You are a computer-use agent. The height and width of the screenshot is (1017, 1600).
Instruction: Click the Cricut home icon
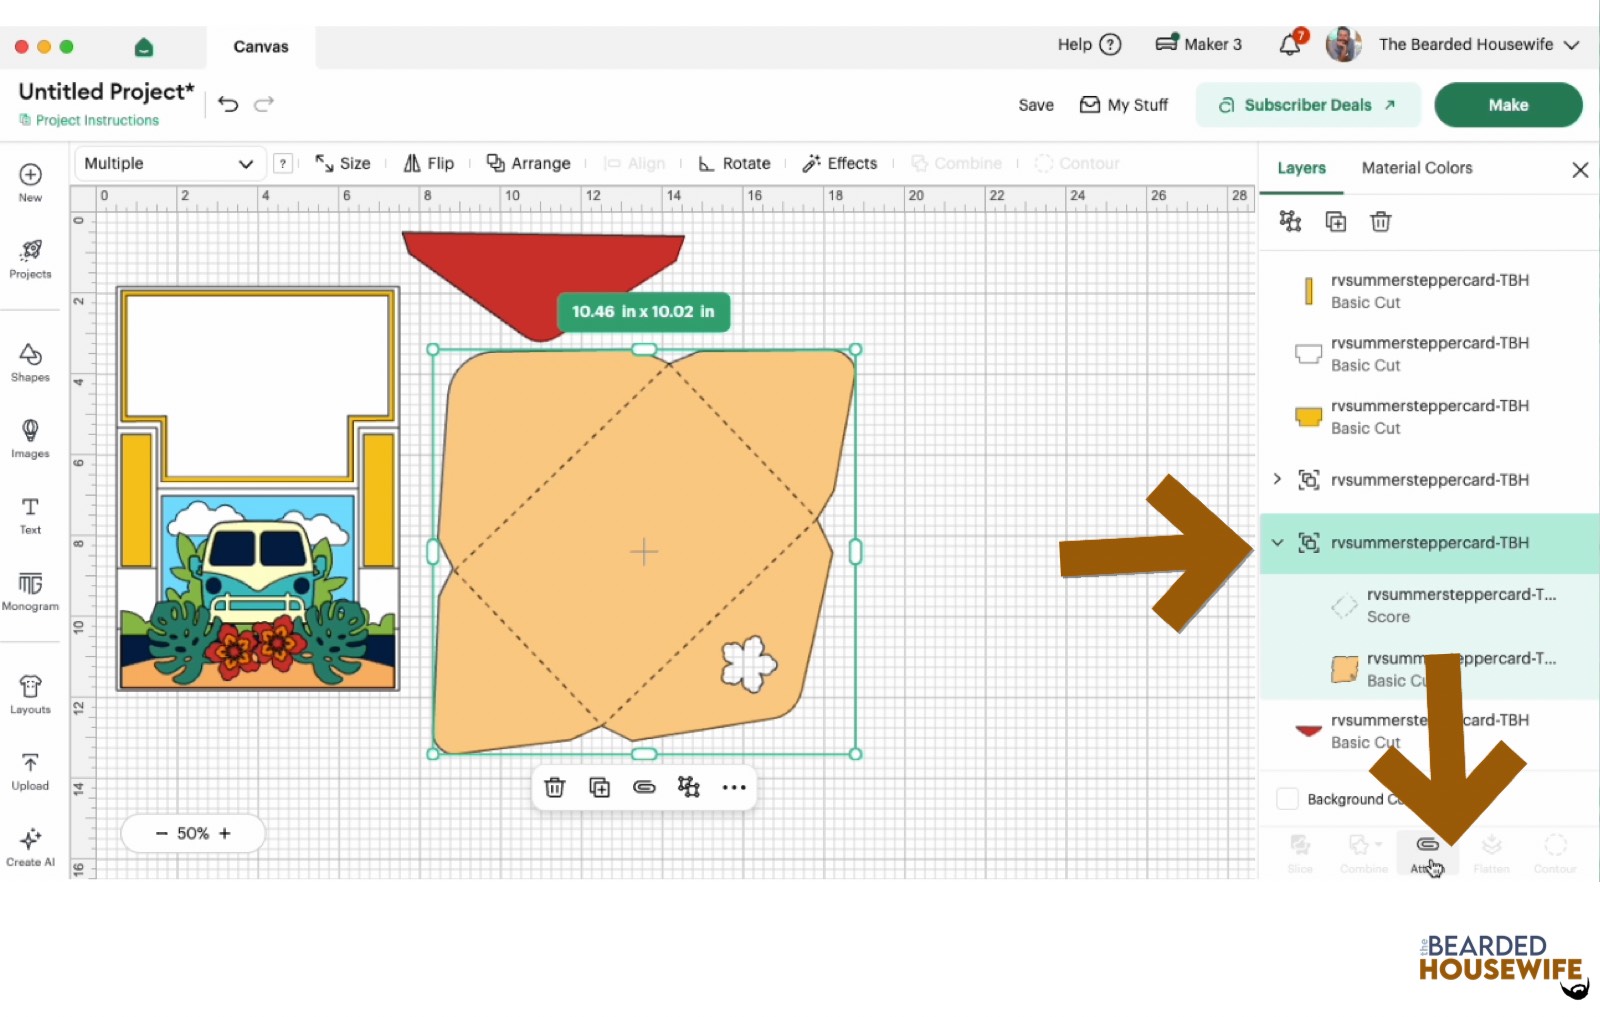(143, 47)
